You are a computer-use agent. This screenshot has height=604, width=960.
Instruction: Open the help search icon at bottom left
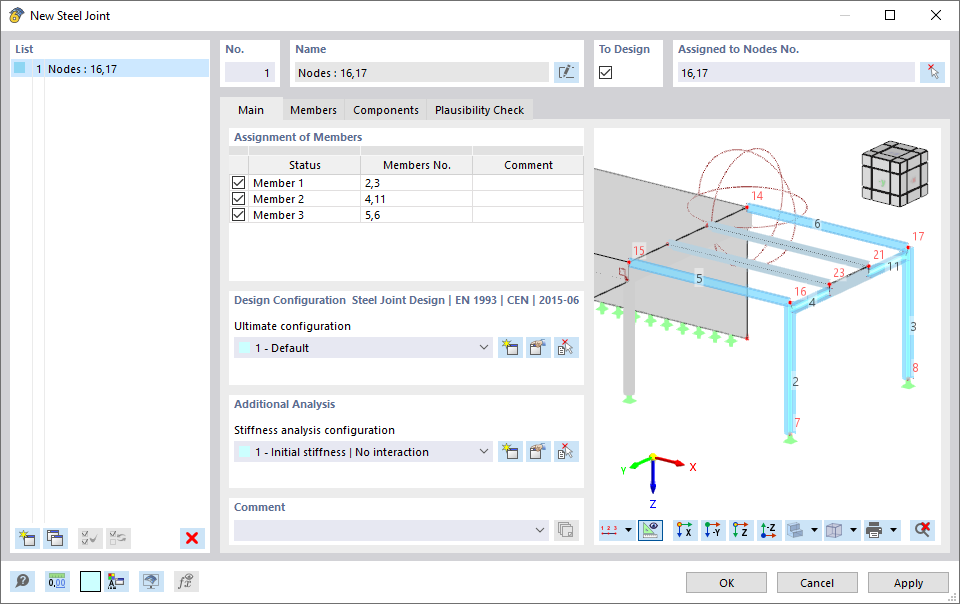coord(23,581)
